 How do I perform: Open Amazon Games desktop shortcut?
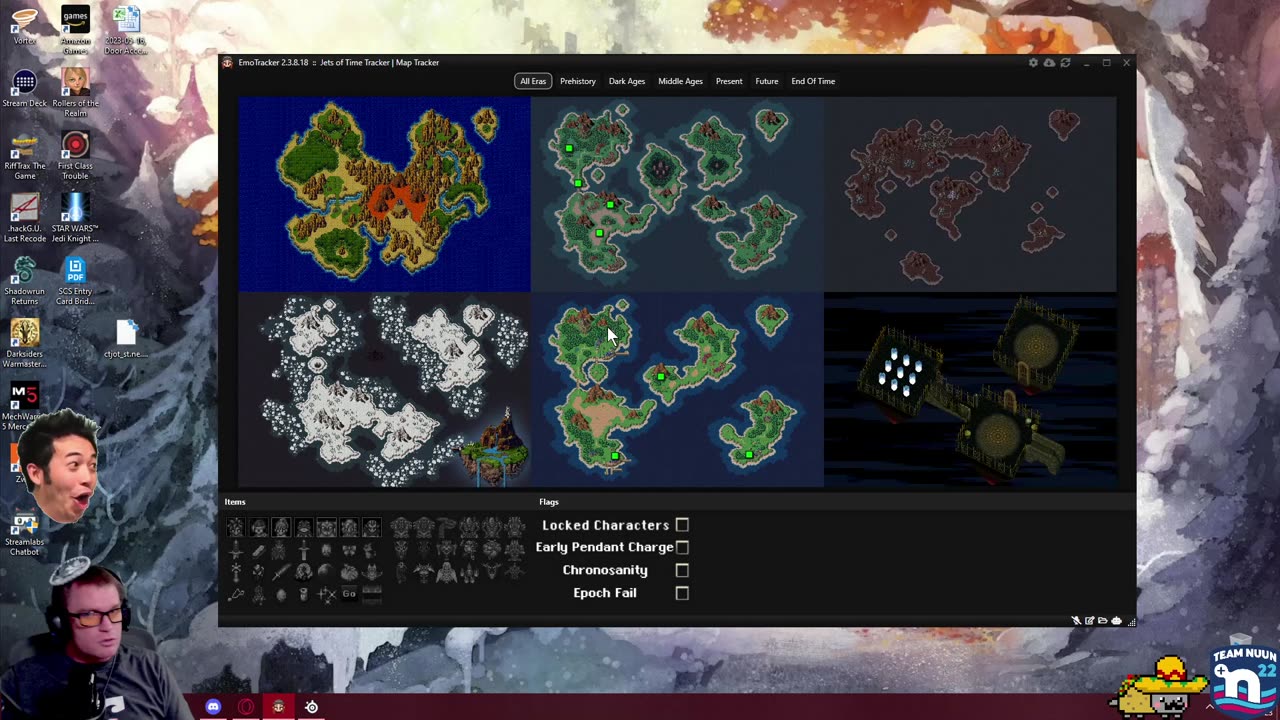[75, 30]
